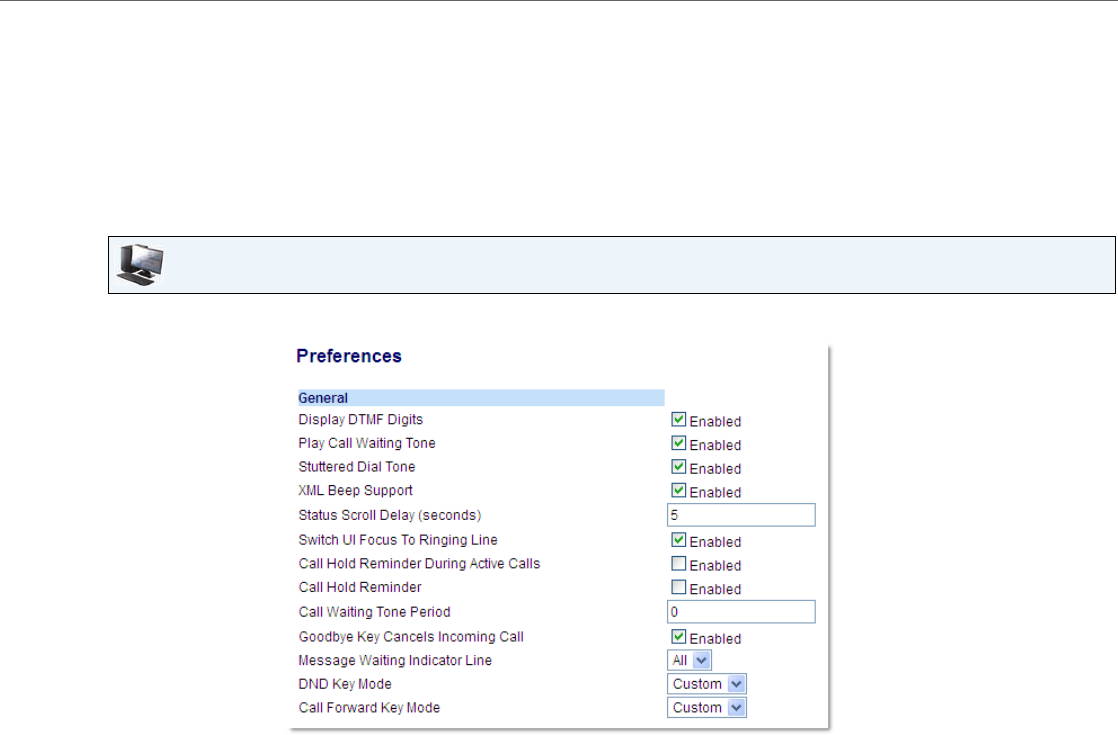Uncheck Goodbye Key Cancels Incoming Call
1118x735 pixels.
click(x=679, y=637)
